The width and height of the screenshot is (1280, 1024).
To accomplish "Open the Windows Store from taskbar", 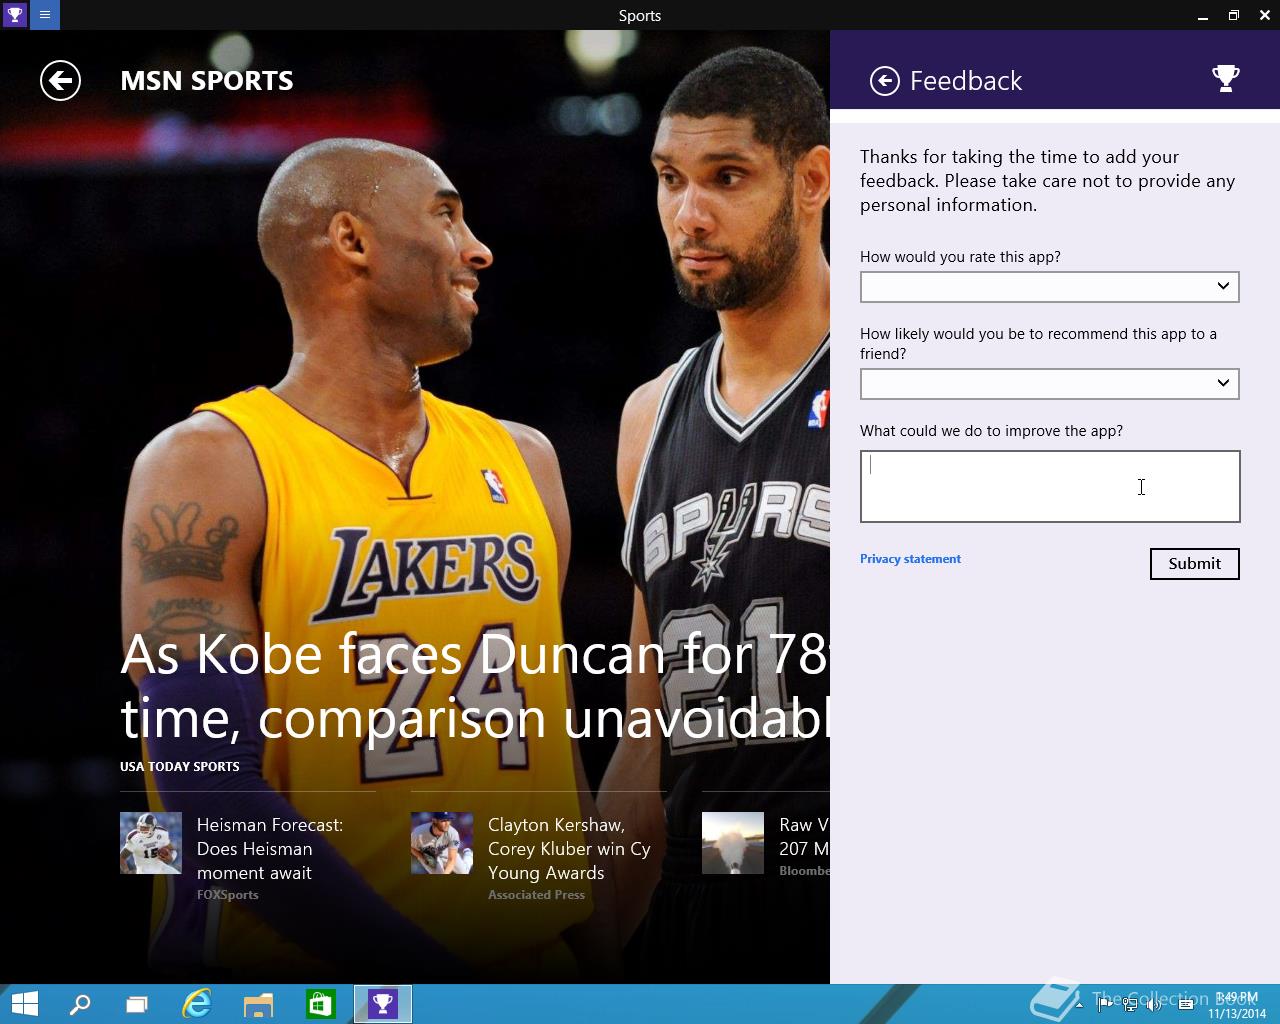I will [320, 1004].
